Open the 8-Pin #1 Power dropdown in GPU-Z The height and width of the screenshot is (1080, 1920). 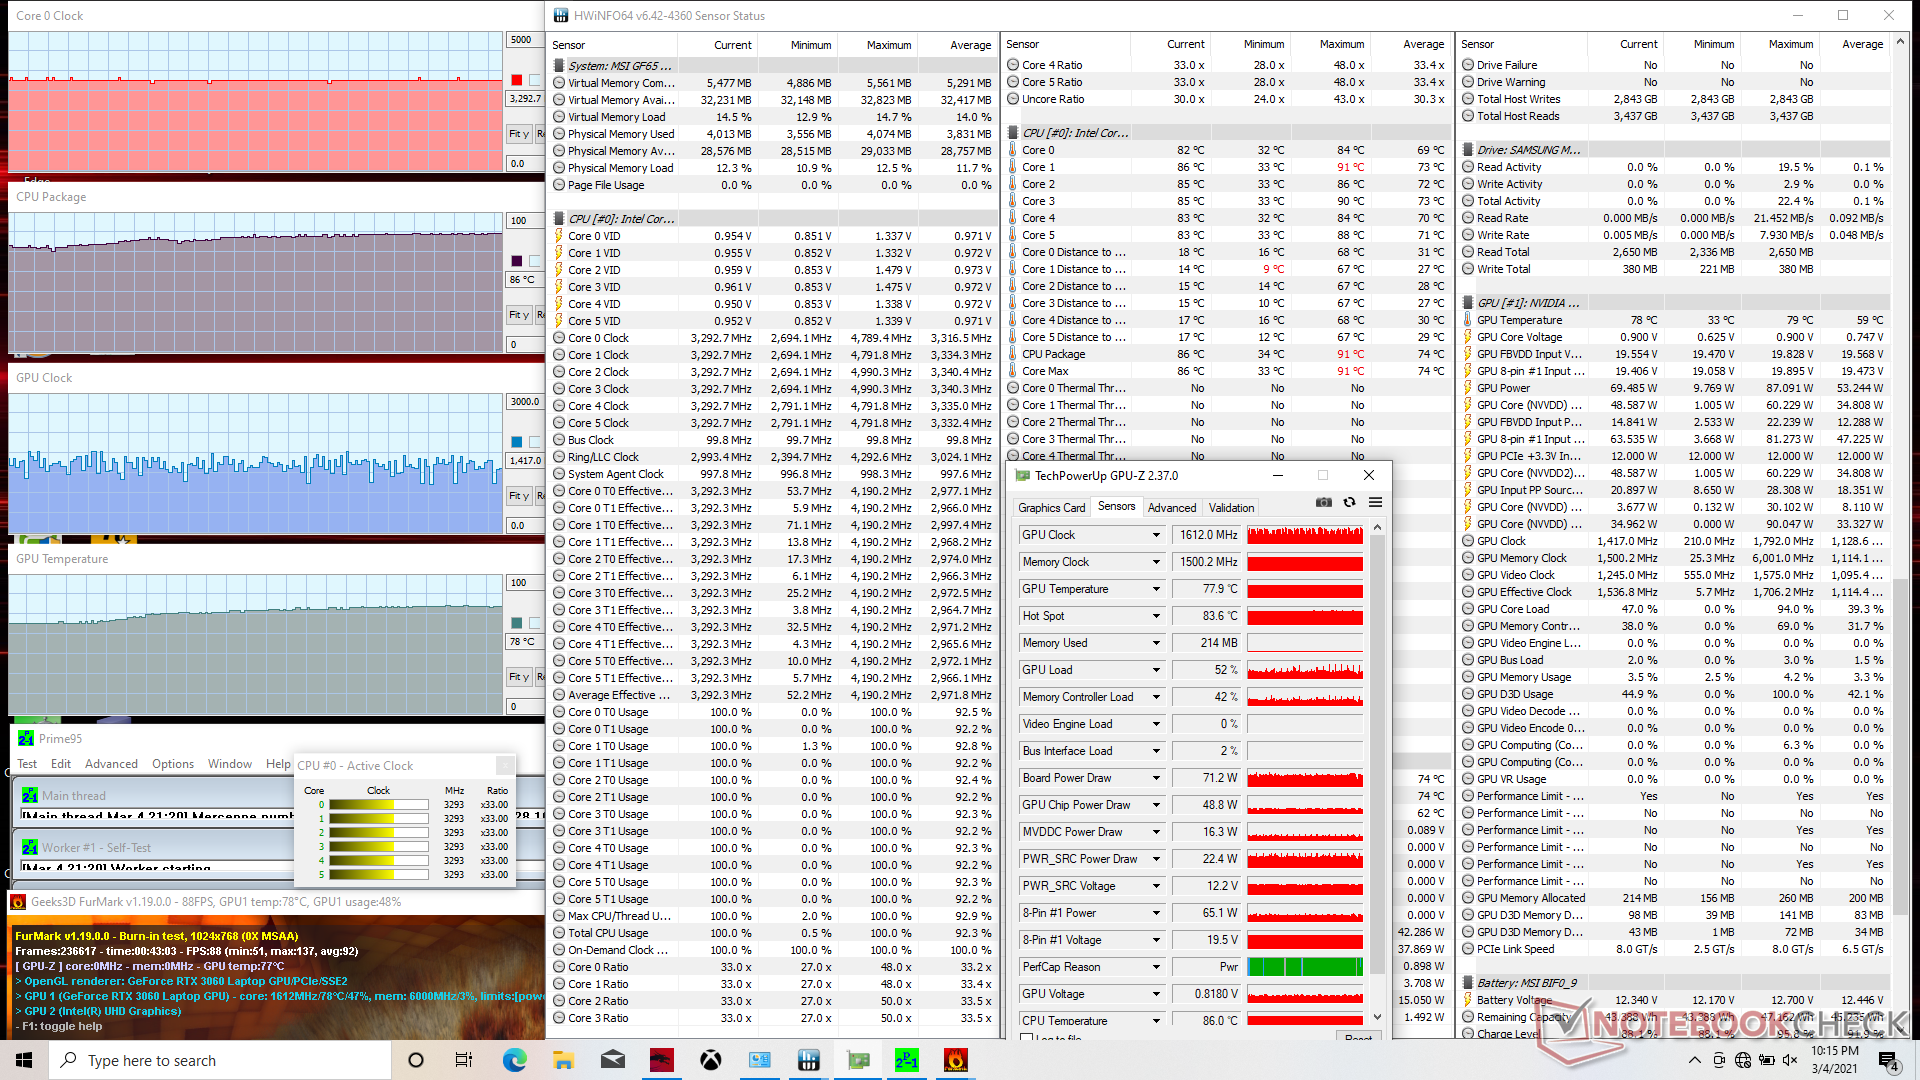[1156, 913]
